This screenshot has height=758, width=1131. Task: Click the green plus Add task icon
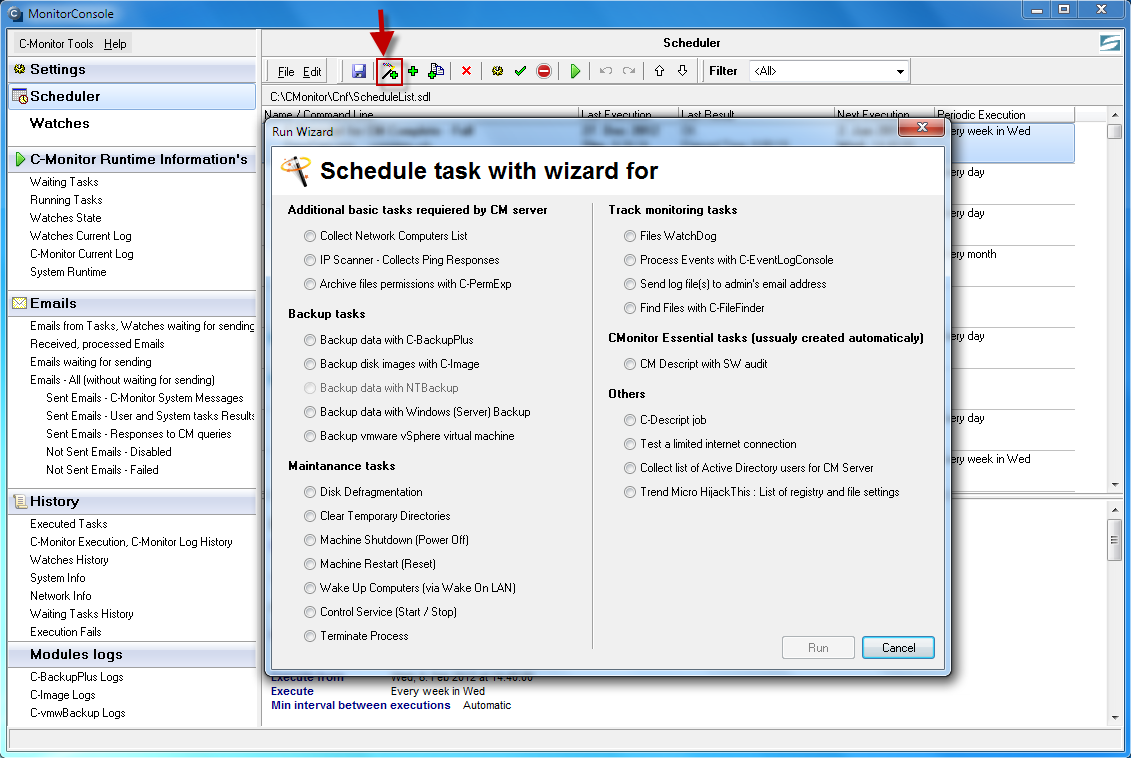[413, 71]
